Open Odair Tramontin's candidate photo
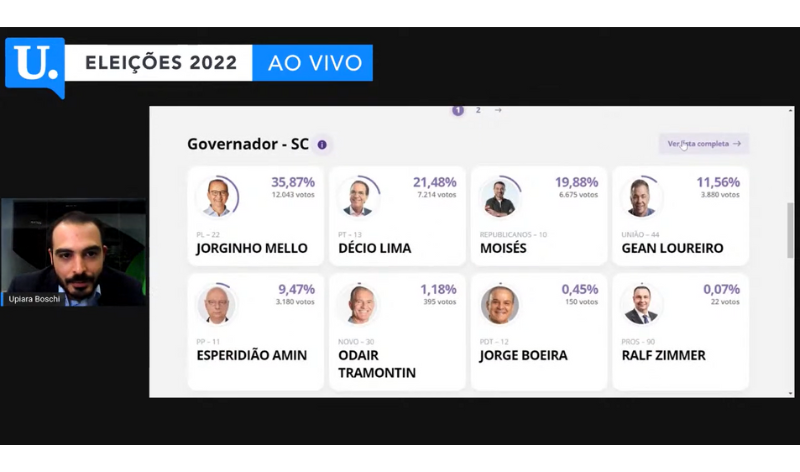Image resolution: width=800 pixels, height=472 pixels. coord(357,305)
